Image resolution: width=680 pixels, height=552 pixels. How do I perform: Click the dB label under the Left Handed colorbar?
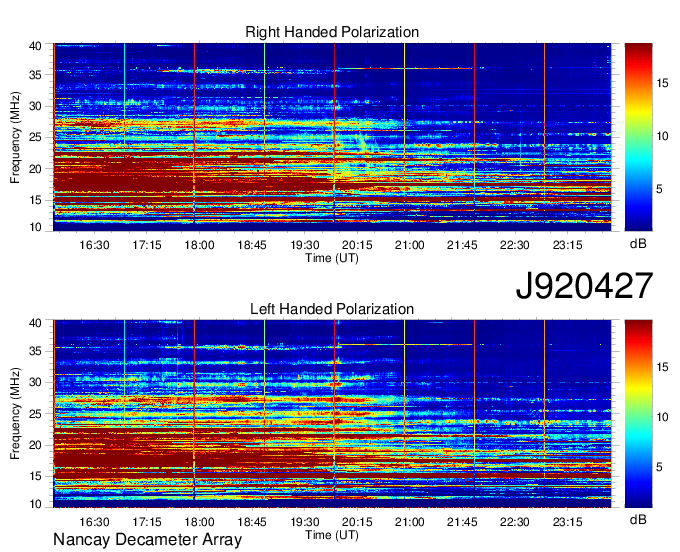(x=638, y=519)
